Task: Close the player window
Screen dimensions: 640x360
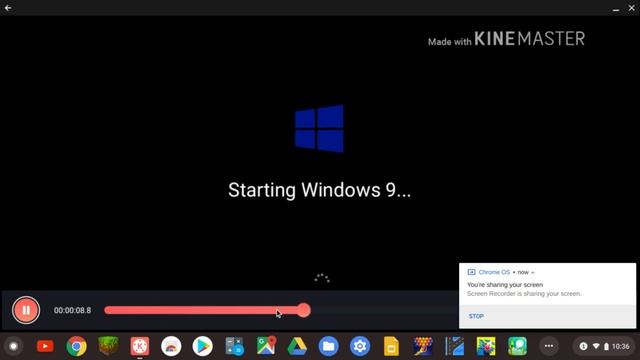Action: (x=631, y=8)
